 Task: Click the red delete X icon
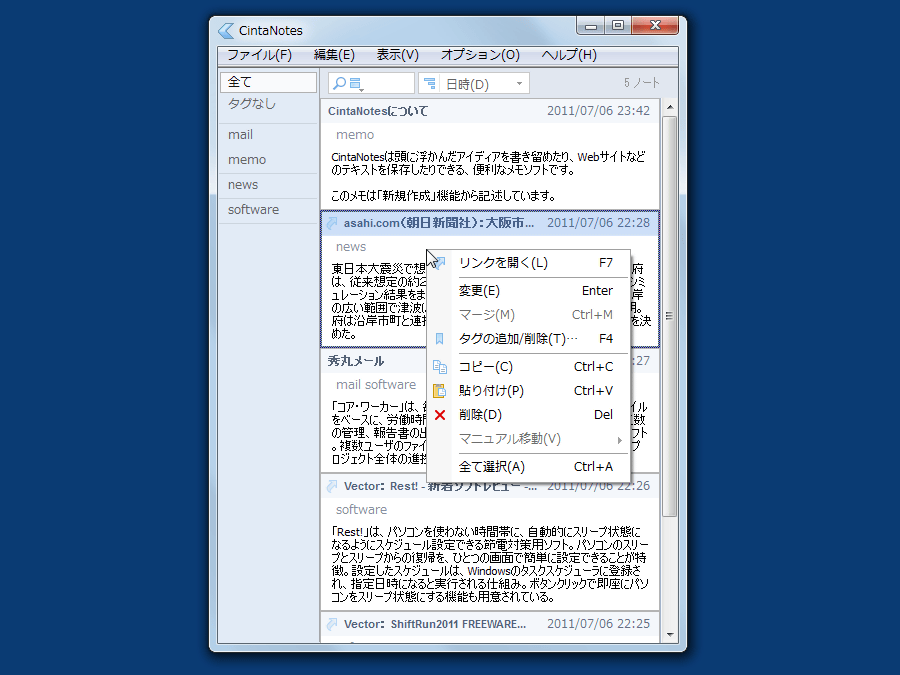[440, 415]
